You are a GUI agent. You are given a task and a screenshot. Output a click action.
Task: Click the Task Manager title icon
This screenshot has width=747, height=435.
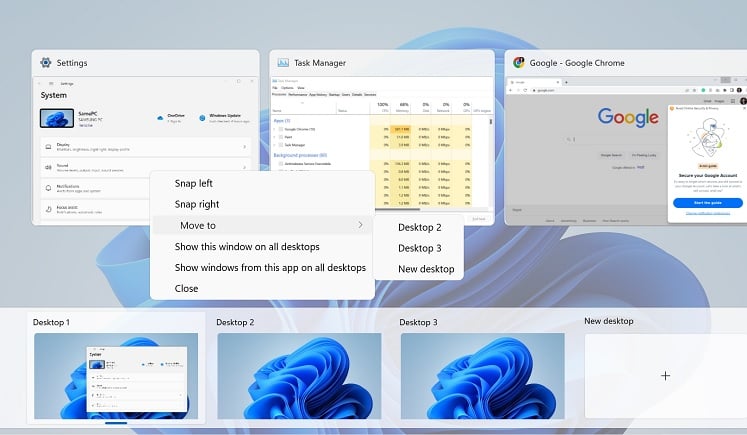(283, 62)
